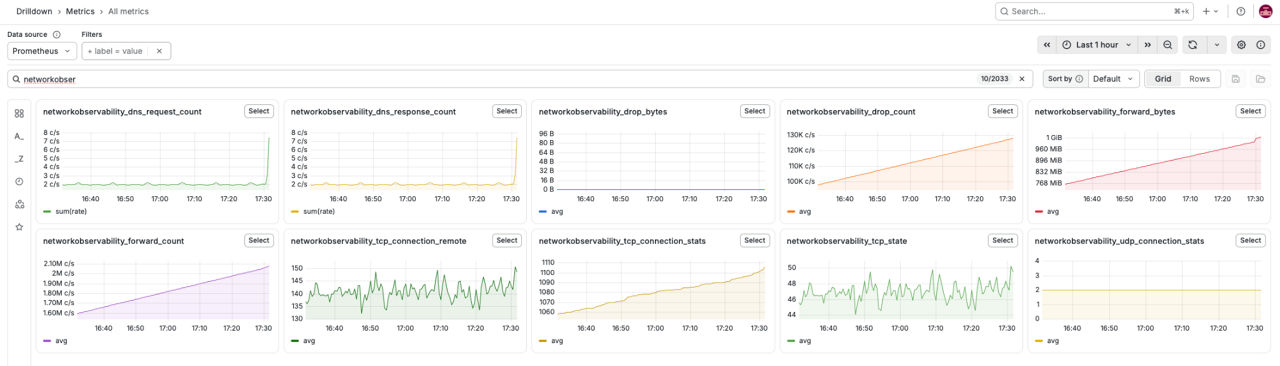This screenshot has height=366, width=1280.
Task: Click networkobservability_udp_connection_stats panel title
Action: (x=1119, y=241)
